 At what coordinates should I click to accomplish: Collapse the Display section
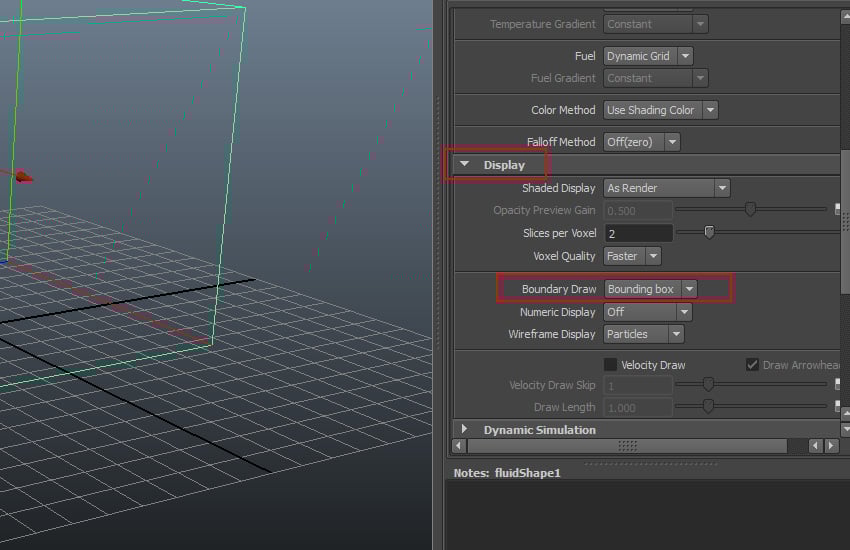[465, 164]
